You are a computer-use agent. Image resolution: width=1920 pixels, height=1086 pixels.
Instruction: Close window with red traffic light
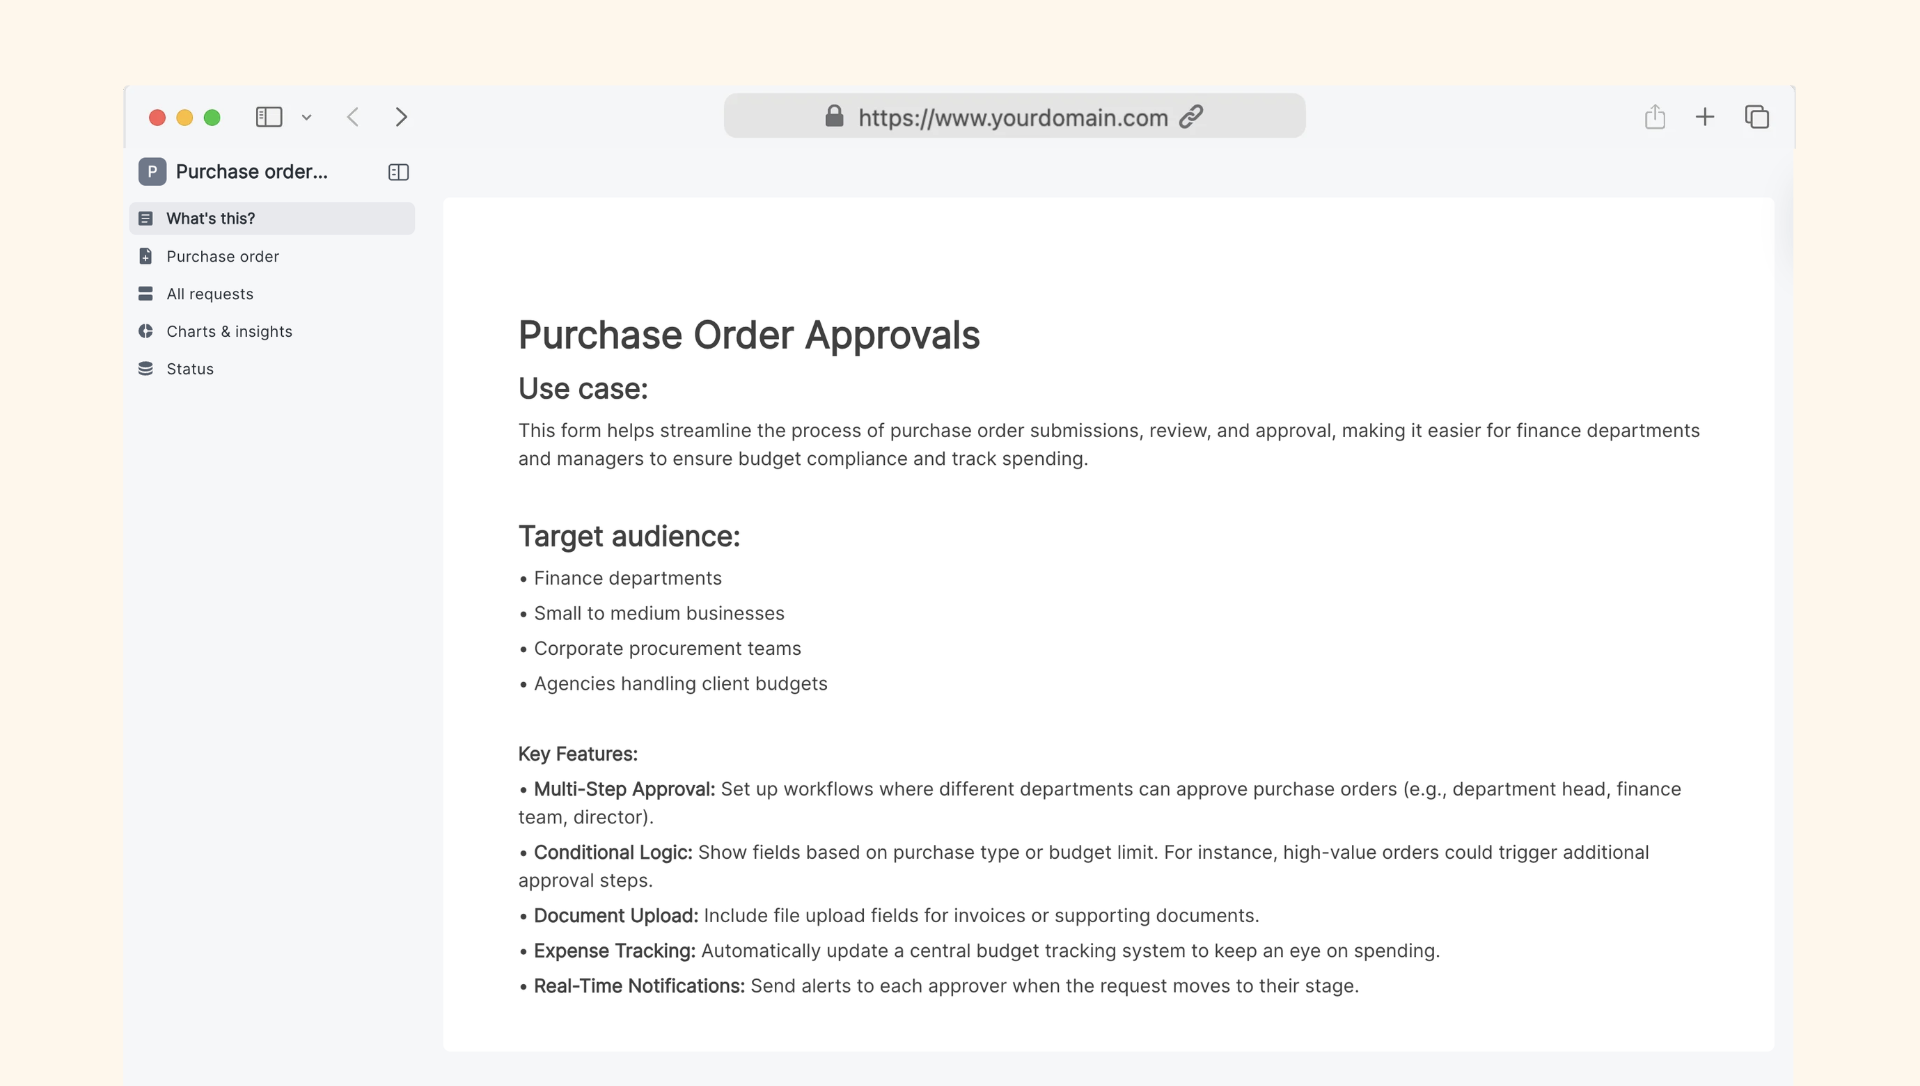point(157,118)
